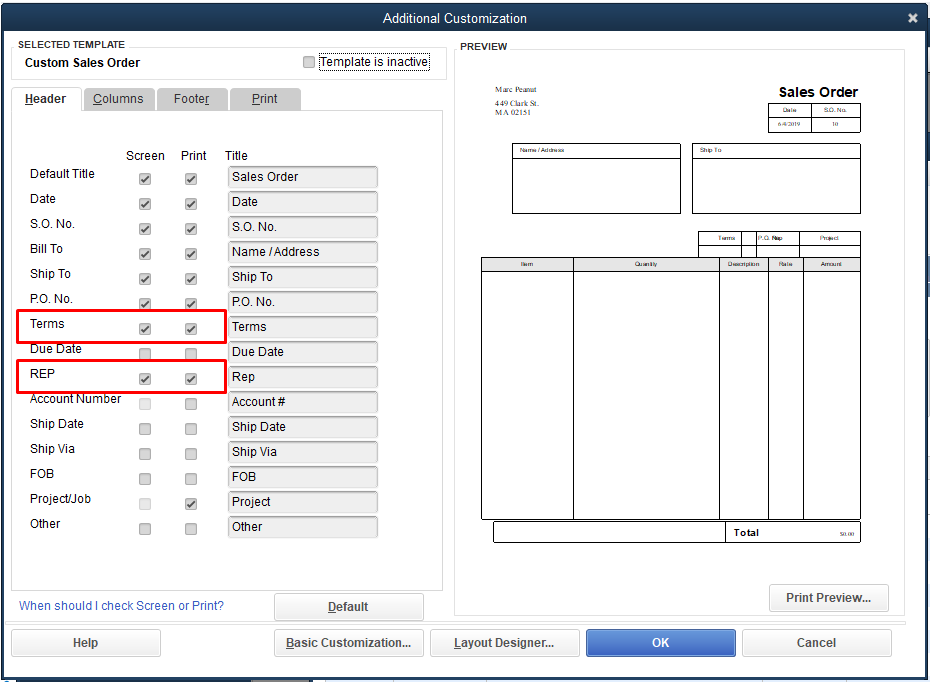The height and width of the screenshot is (683, 931).
Task: Edit the S.O. No. title field
Action: click(x=303, y=227)
